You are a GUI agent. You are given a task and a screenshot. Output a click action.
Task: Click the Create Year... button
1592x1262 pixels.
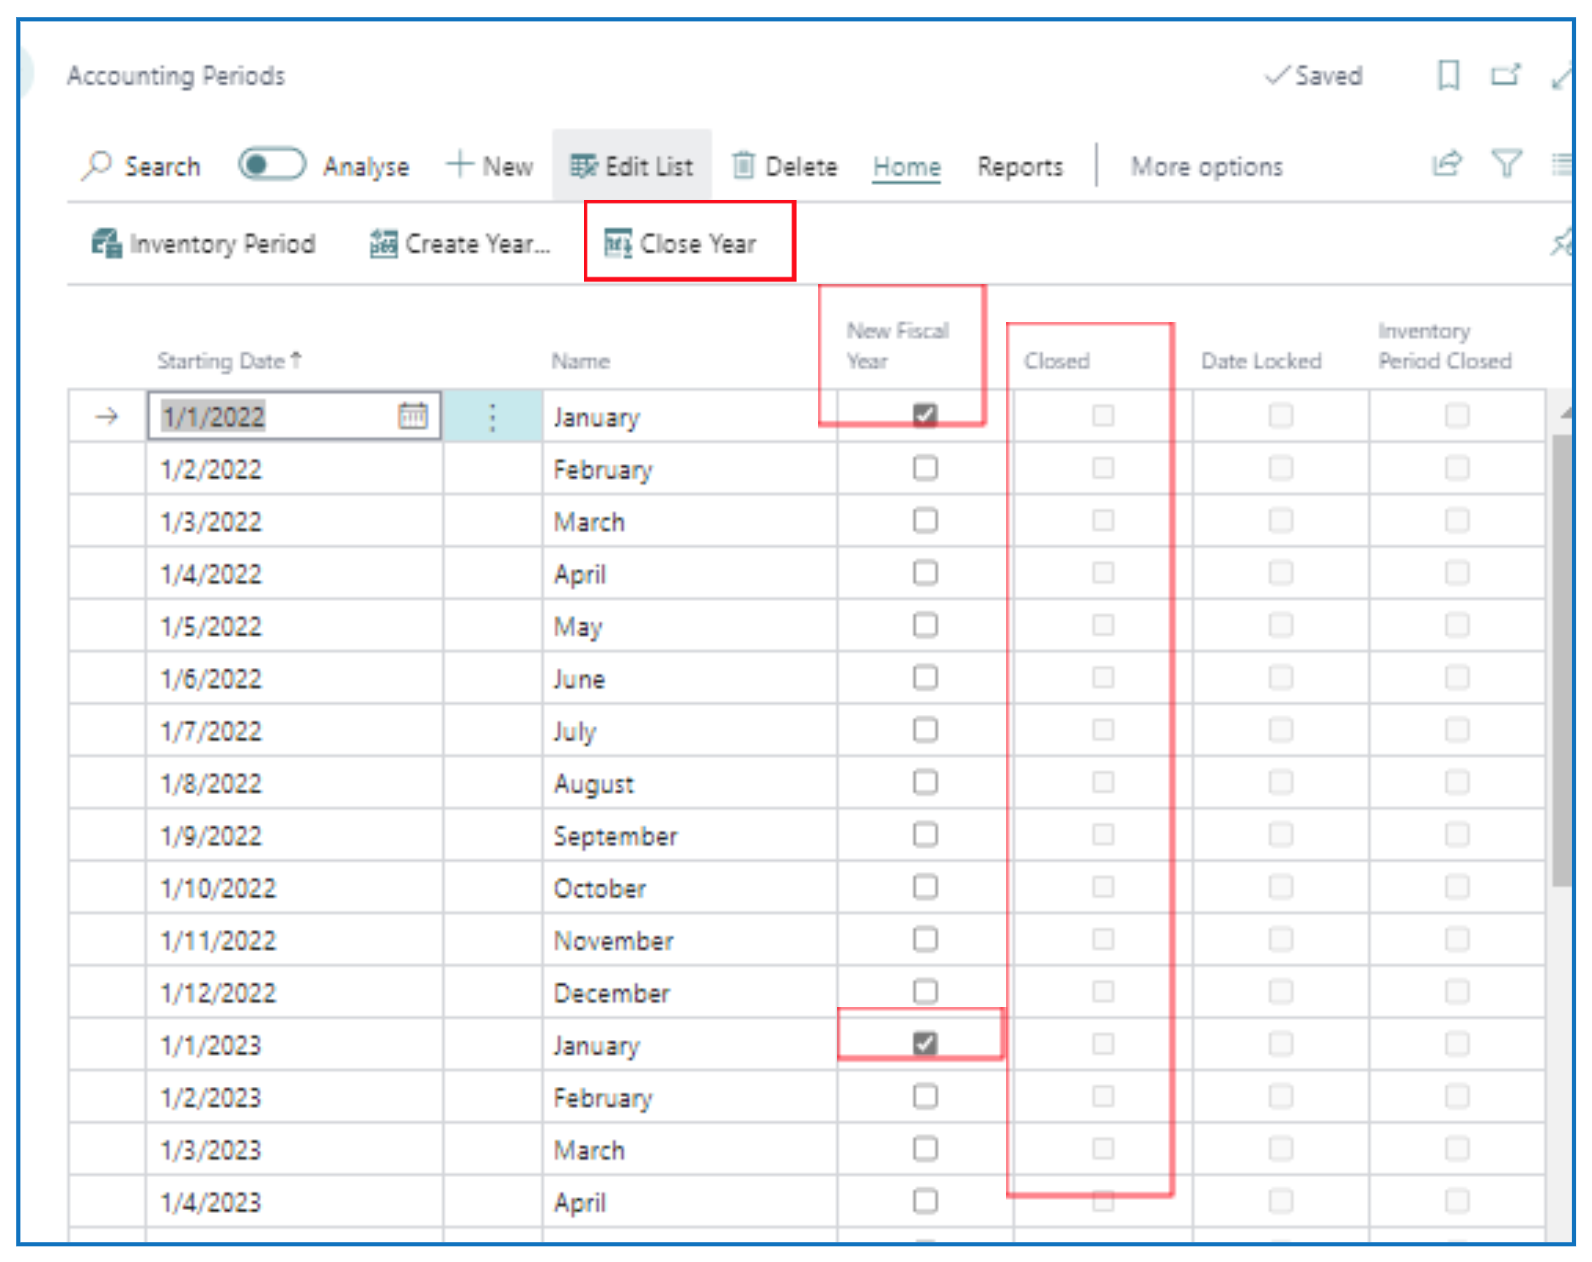[460, 244]
